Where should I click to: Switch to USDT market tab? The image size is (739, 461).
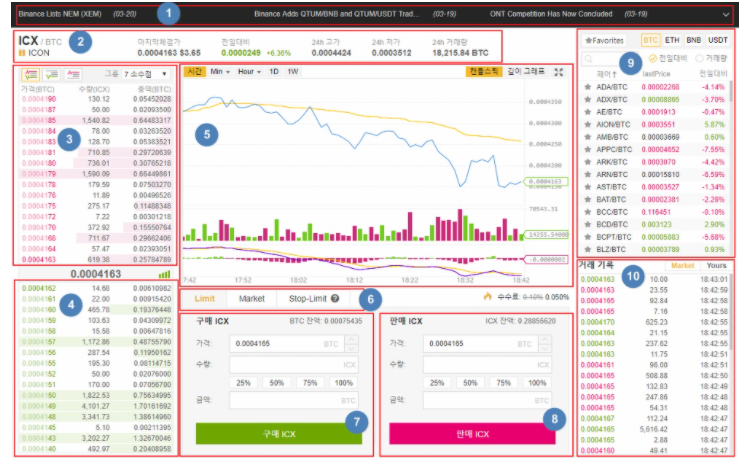(x=717, y=40)
